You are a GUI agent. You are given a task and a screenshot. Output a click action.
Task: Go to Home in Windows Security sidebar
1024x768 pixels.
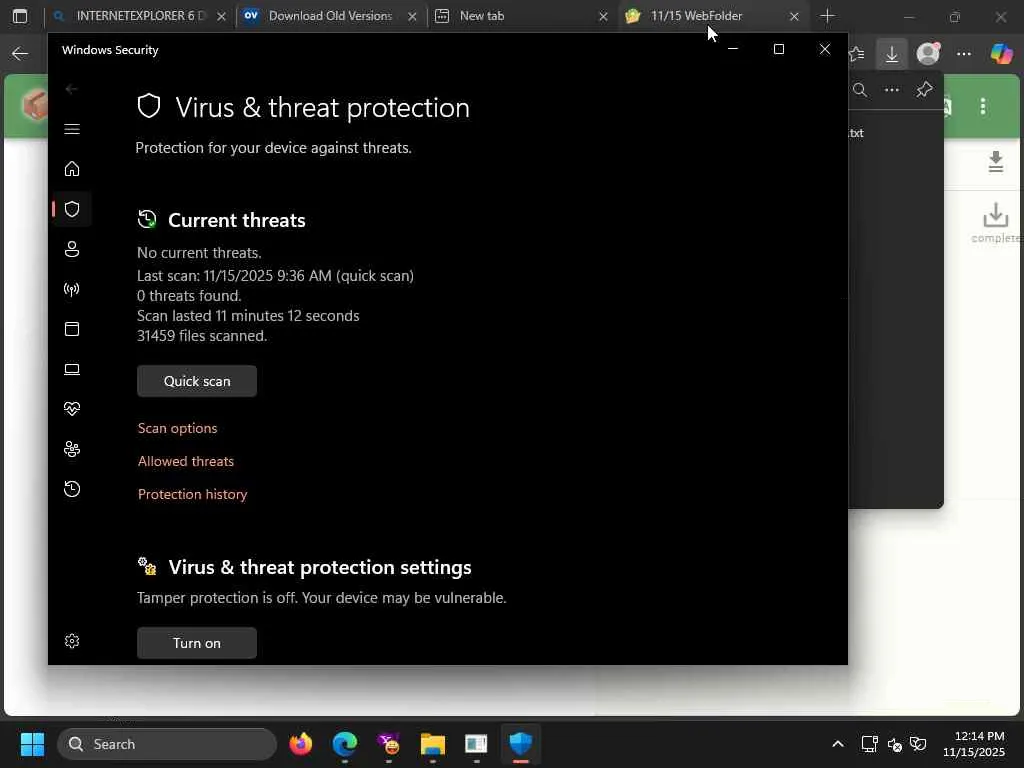[x=72, y=168]
